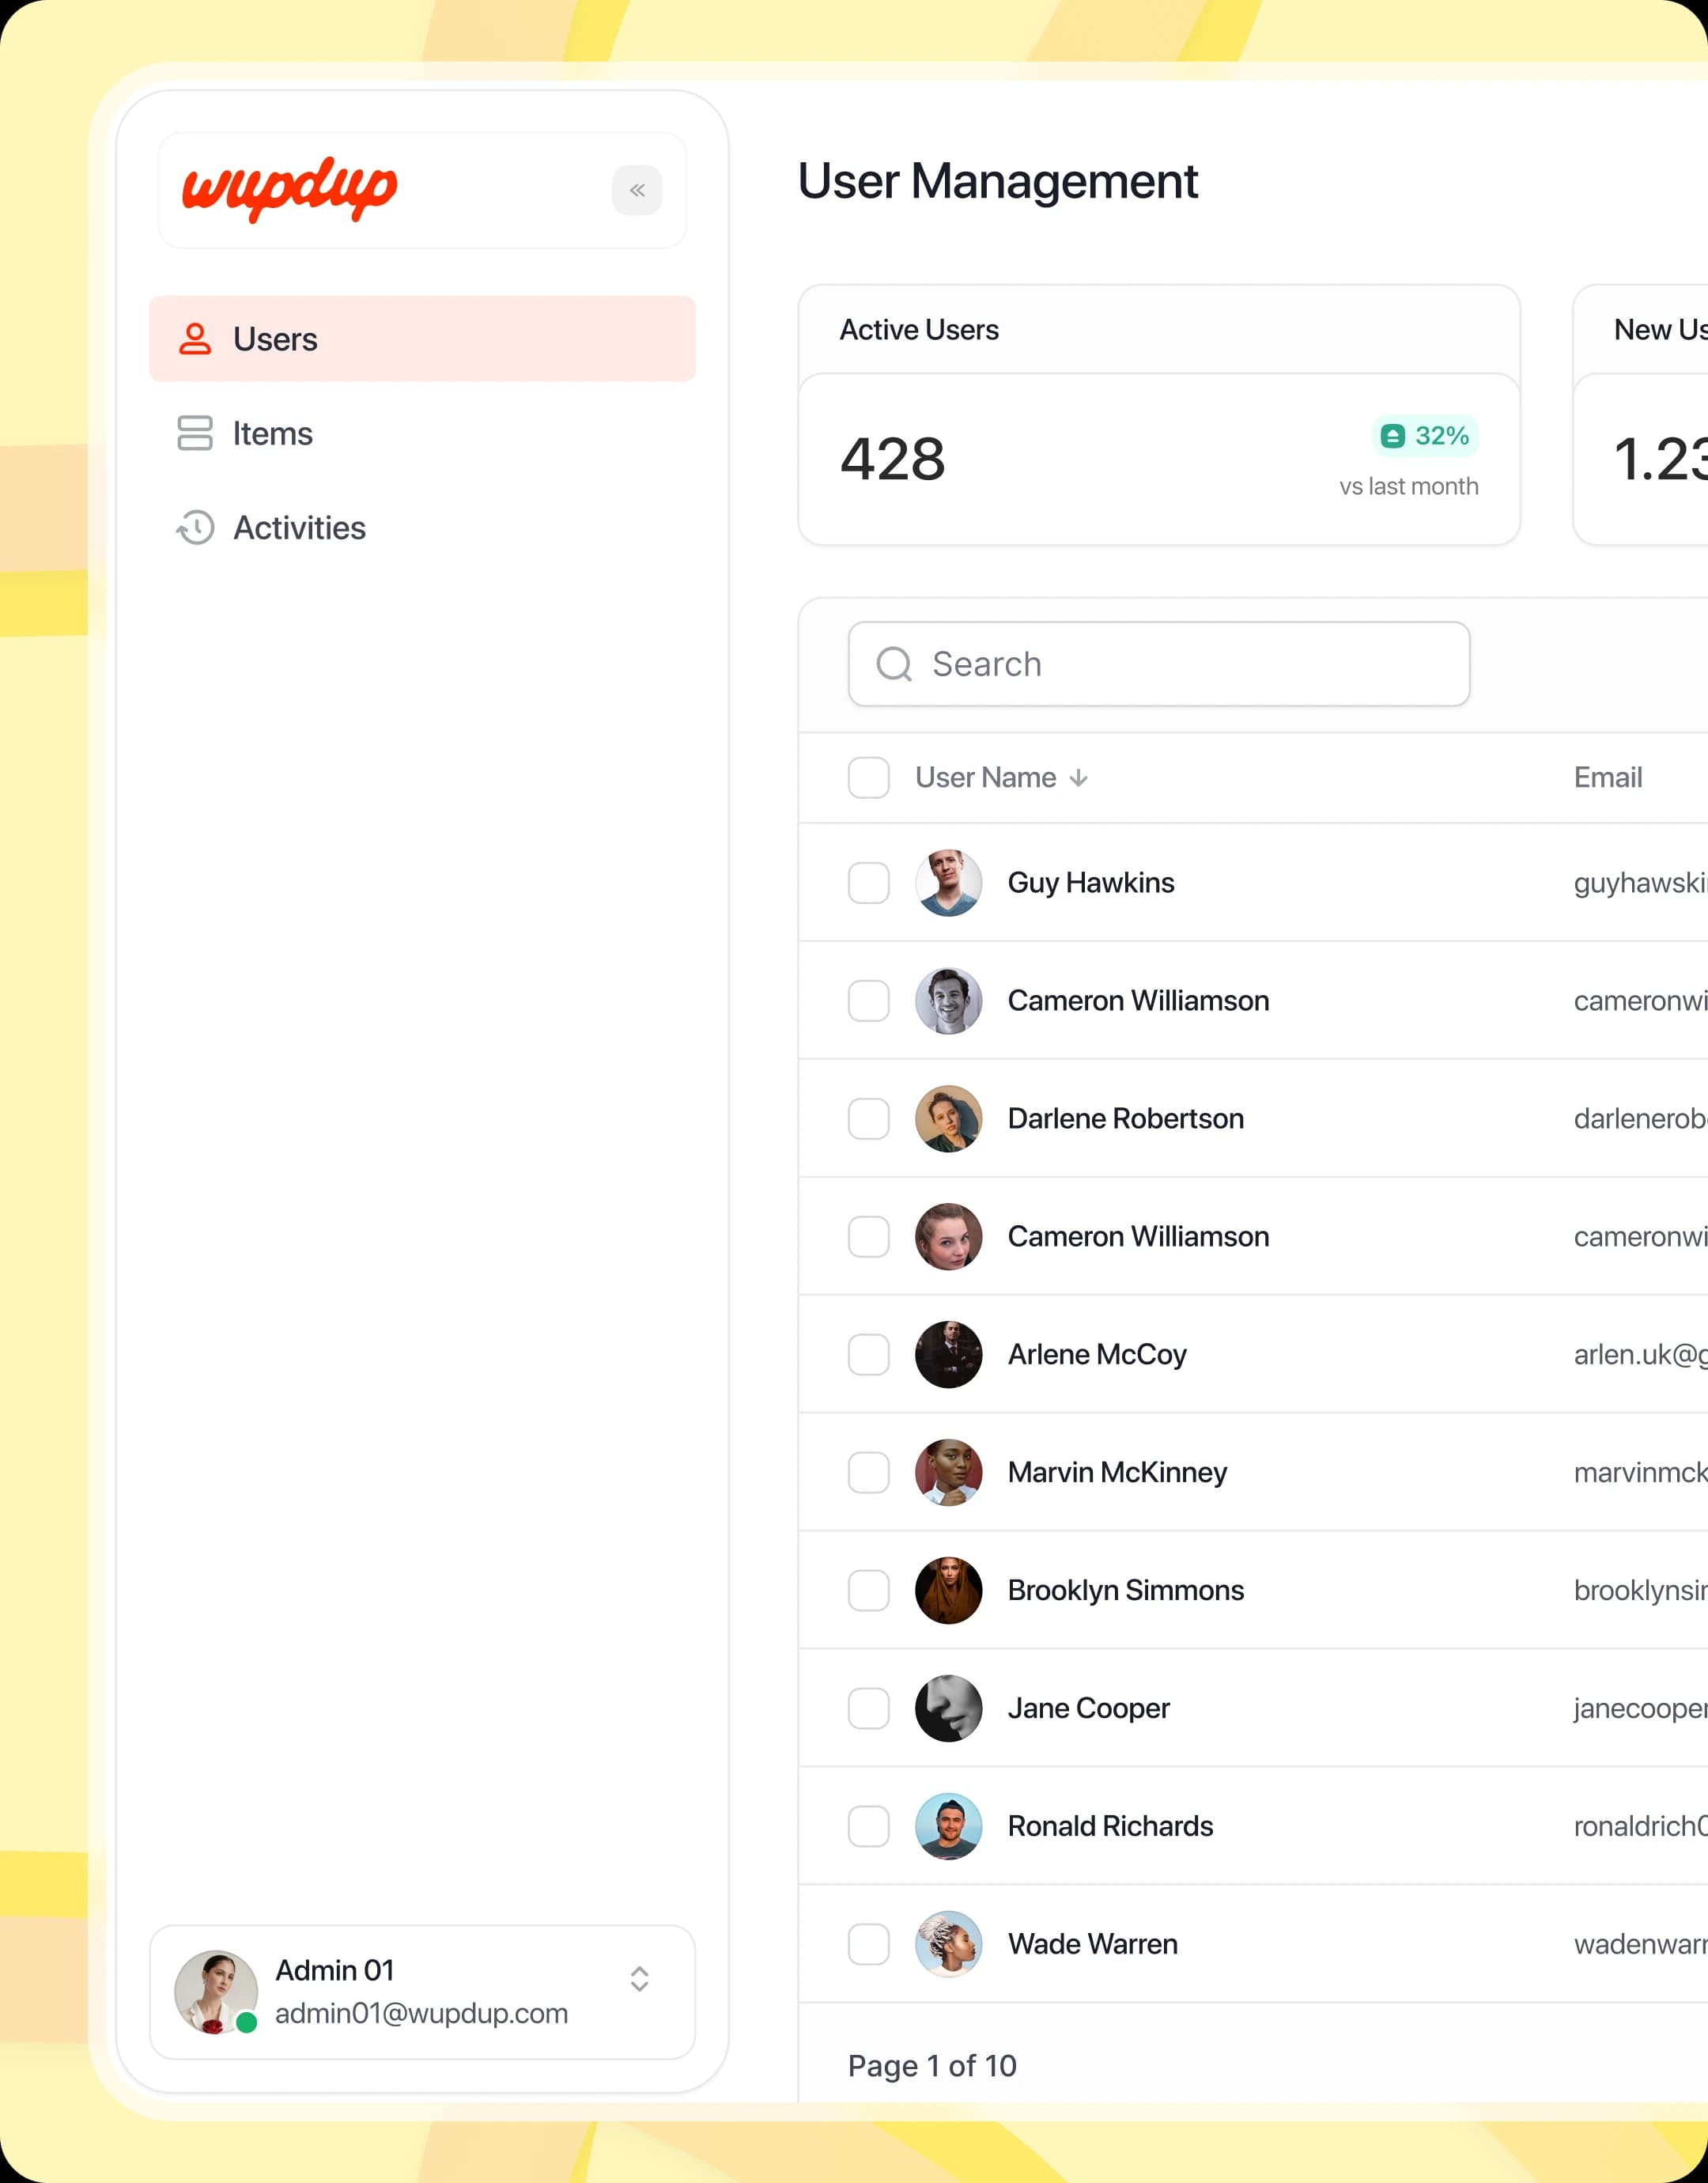Open the Items menu section

pos(273,433)
